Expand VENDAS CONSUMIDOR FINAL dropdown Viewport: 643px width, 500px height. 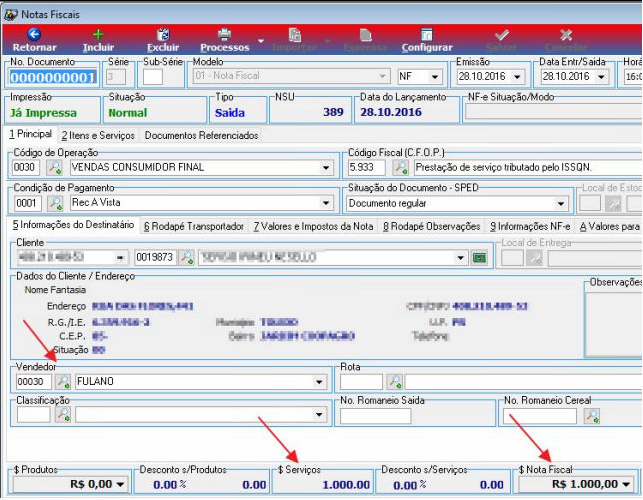pos(326,168)
